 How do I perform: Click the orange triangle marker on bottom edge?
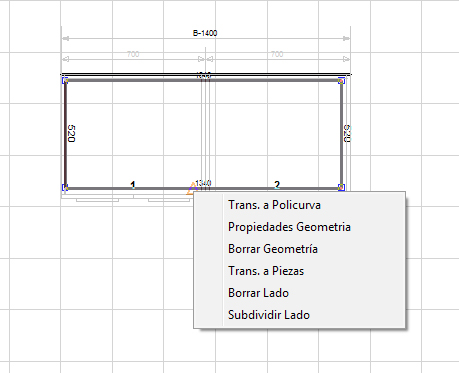[192, 189]
